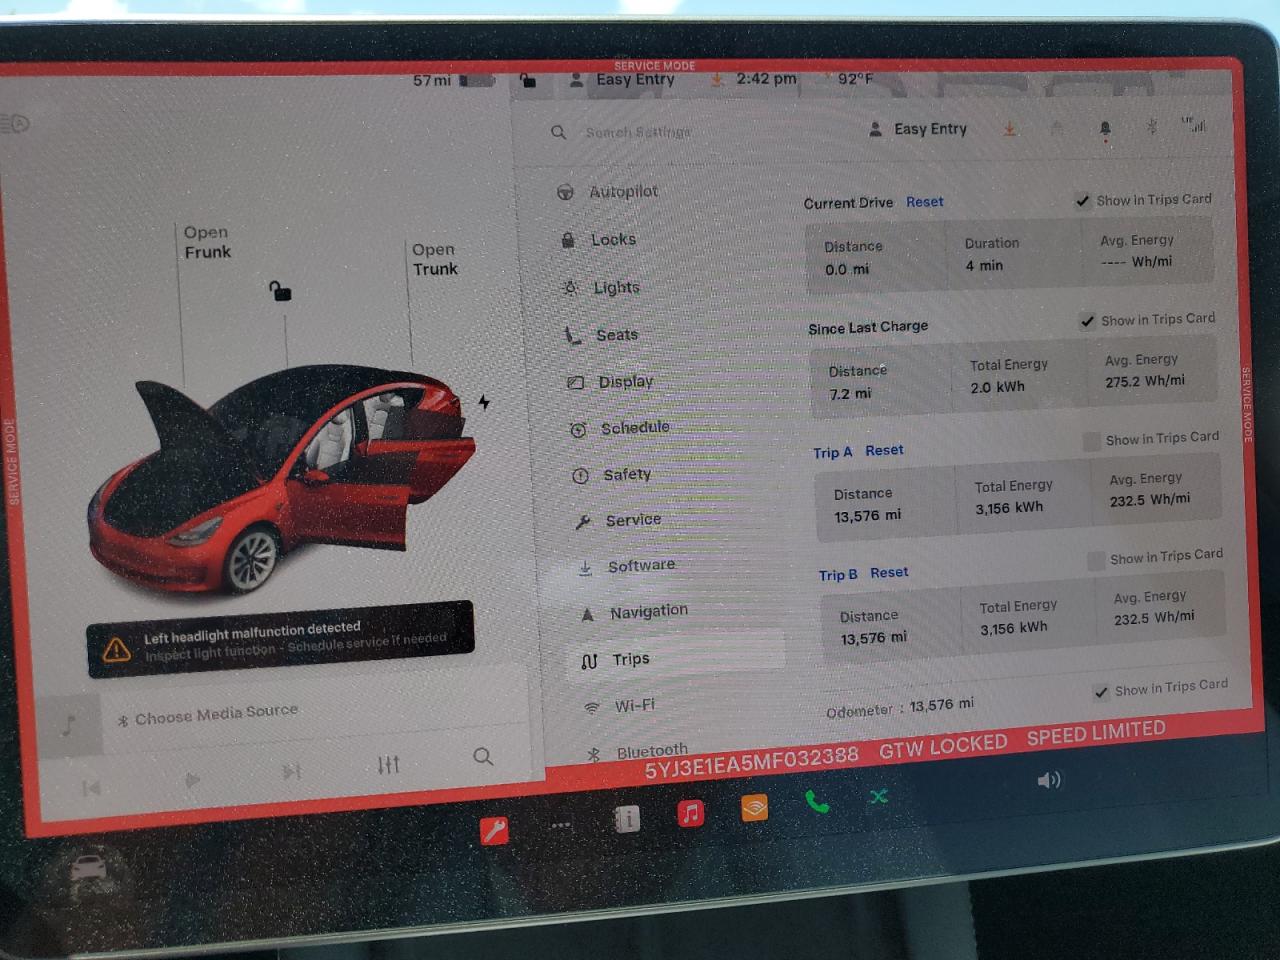The image size is (1280, 960).
Task: Uncheck Show in Trips Card for Since Last Charge
Action: tap(1087, 321)
